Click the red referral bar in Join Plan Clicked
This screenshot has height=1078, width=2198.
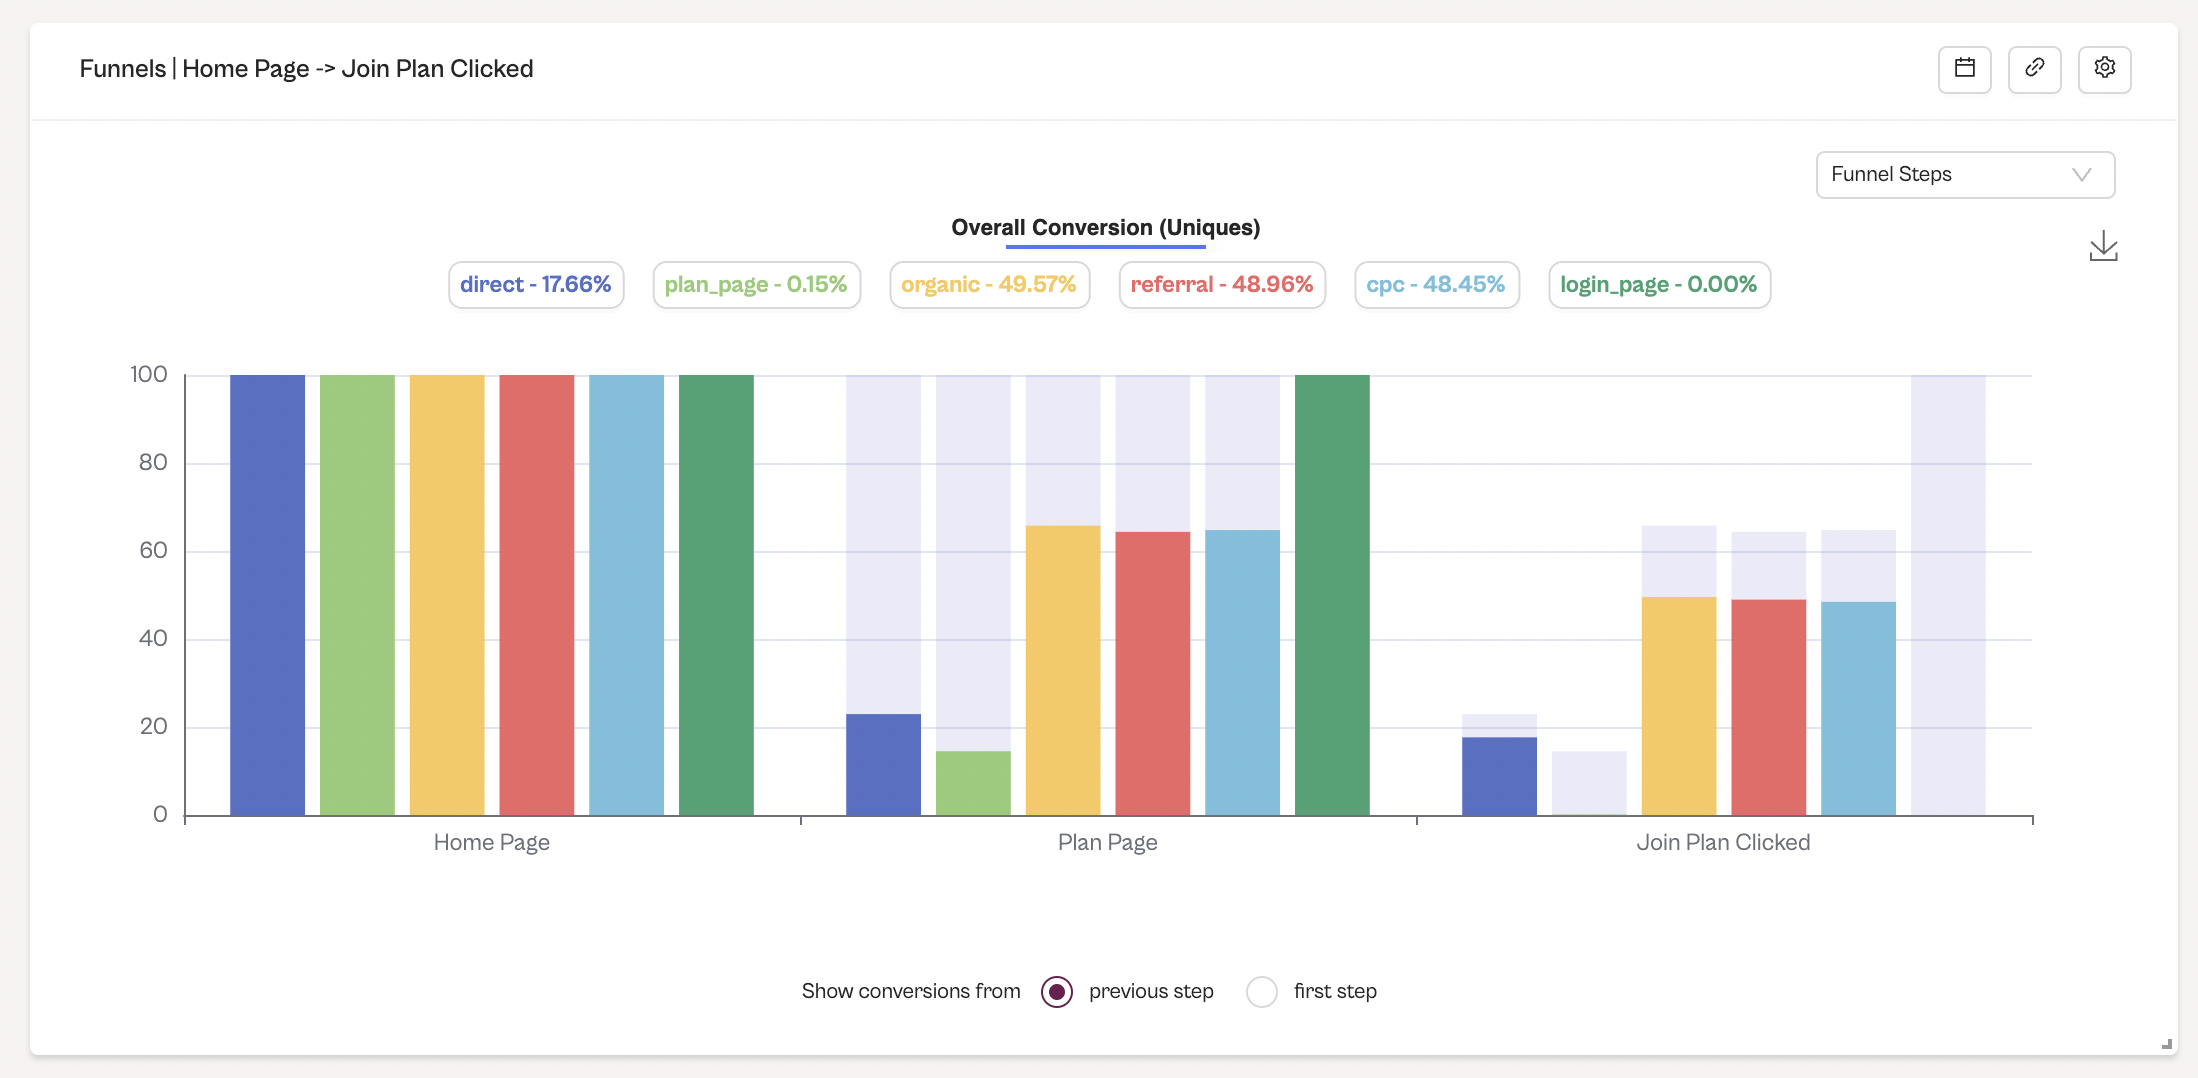(1768, 707)
